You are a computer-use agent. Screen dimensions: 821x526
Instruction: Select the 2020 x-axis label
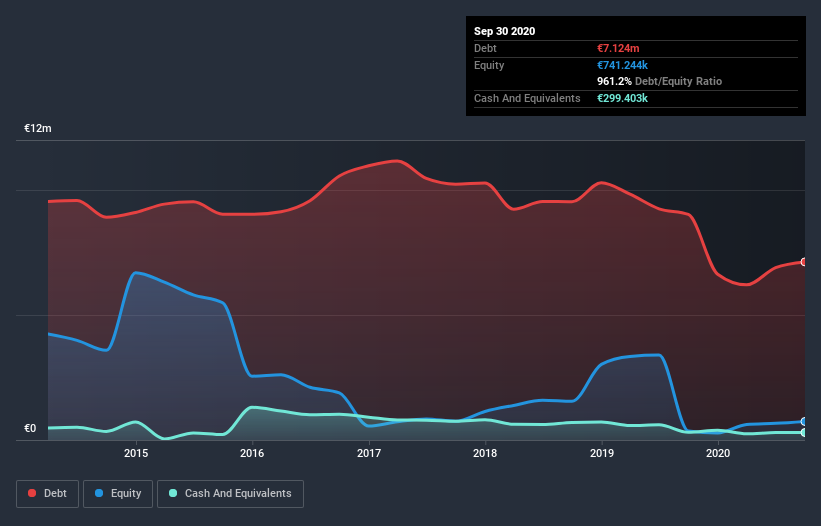click(718, 453)
